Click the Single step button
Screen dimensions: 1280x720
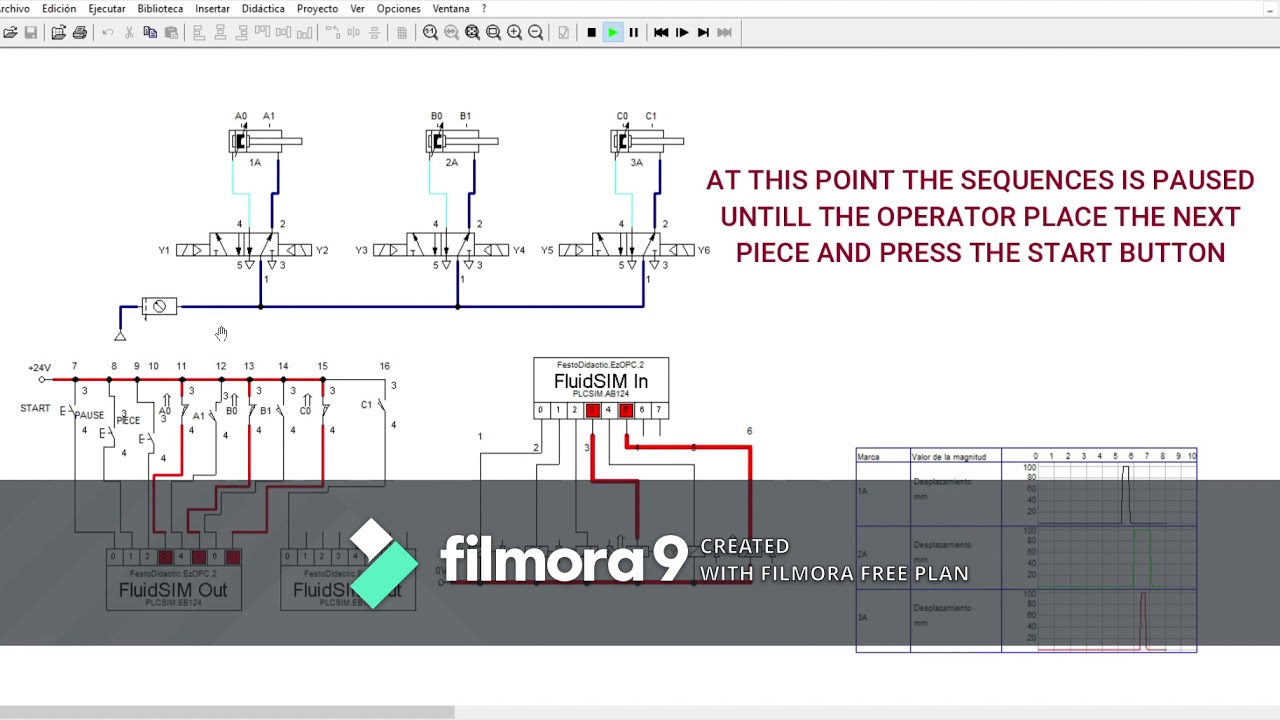pyautogui.click(x=682, y=33)
